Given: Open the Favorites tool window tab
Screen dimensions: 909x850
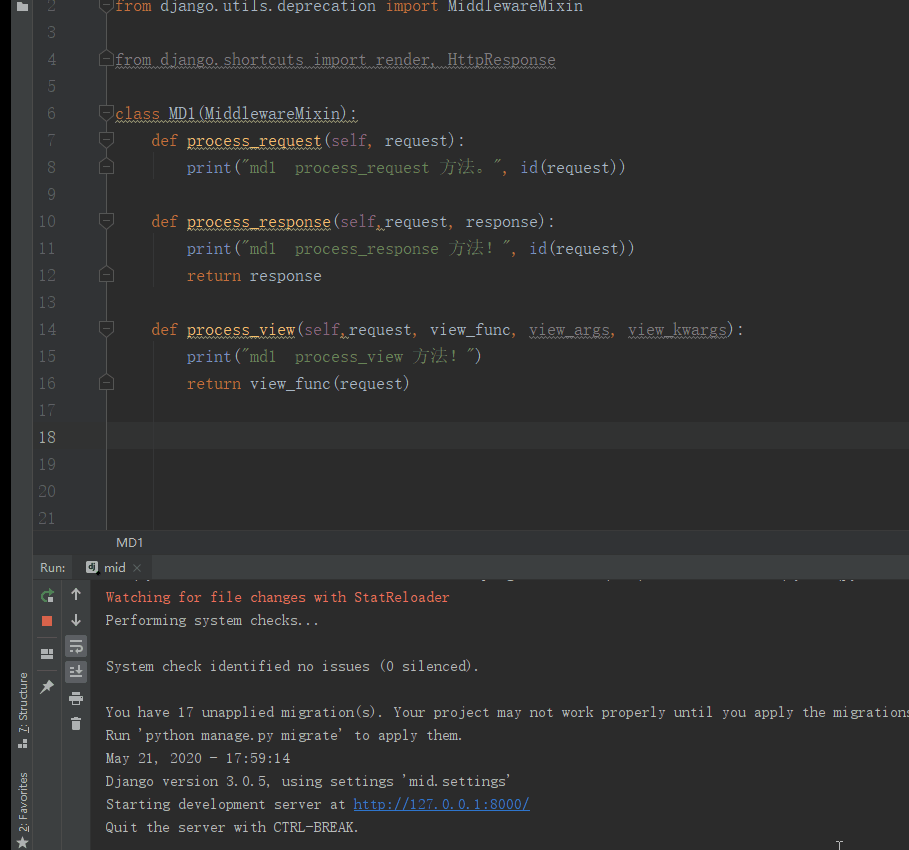Looking at the screenshot, I should (x=23, y=802).
